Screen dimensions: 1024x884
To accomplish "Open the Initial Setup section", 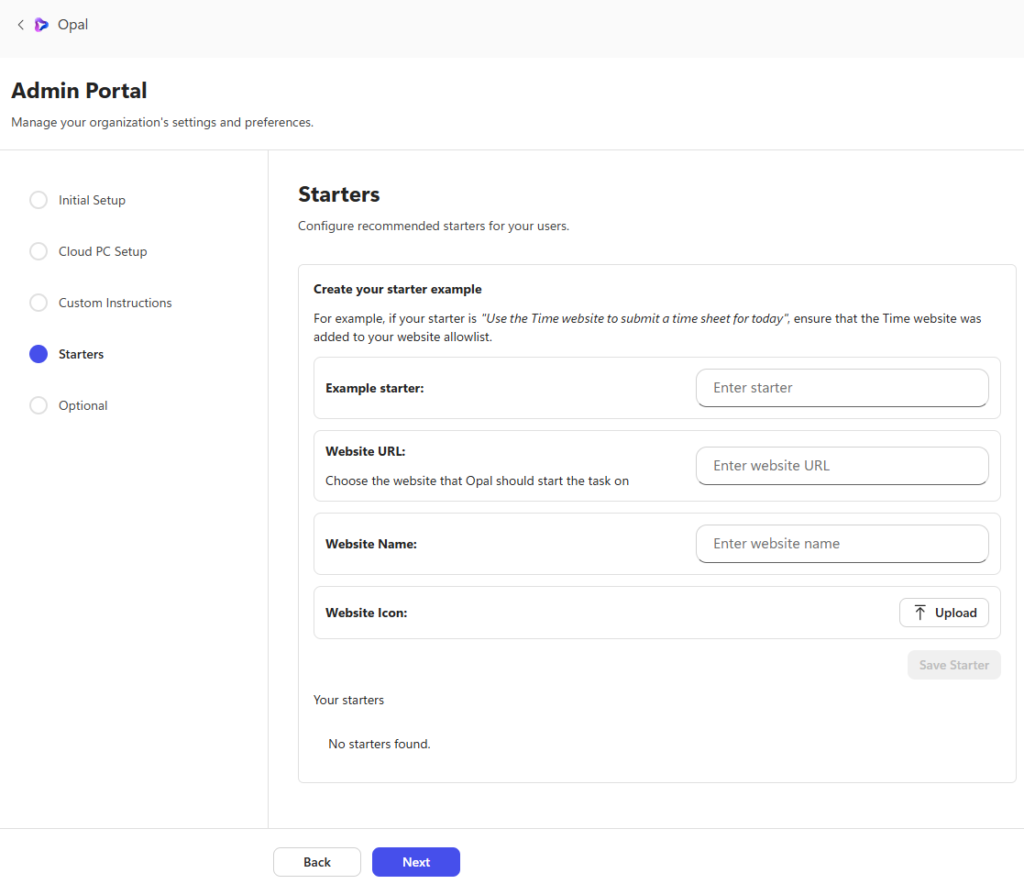I will coord(92,200).
